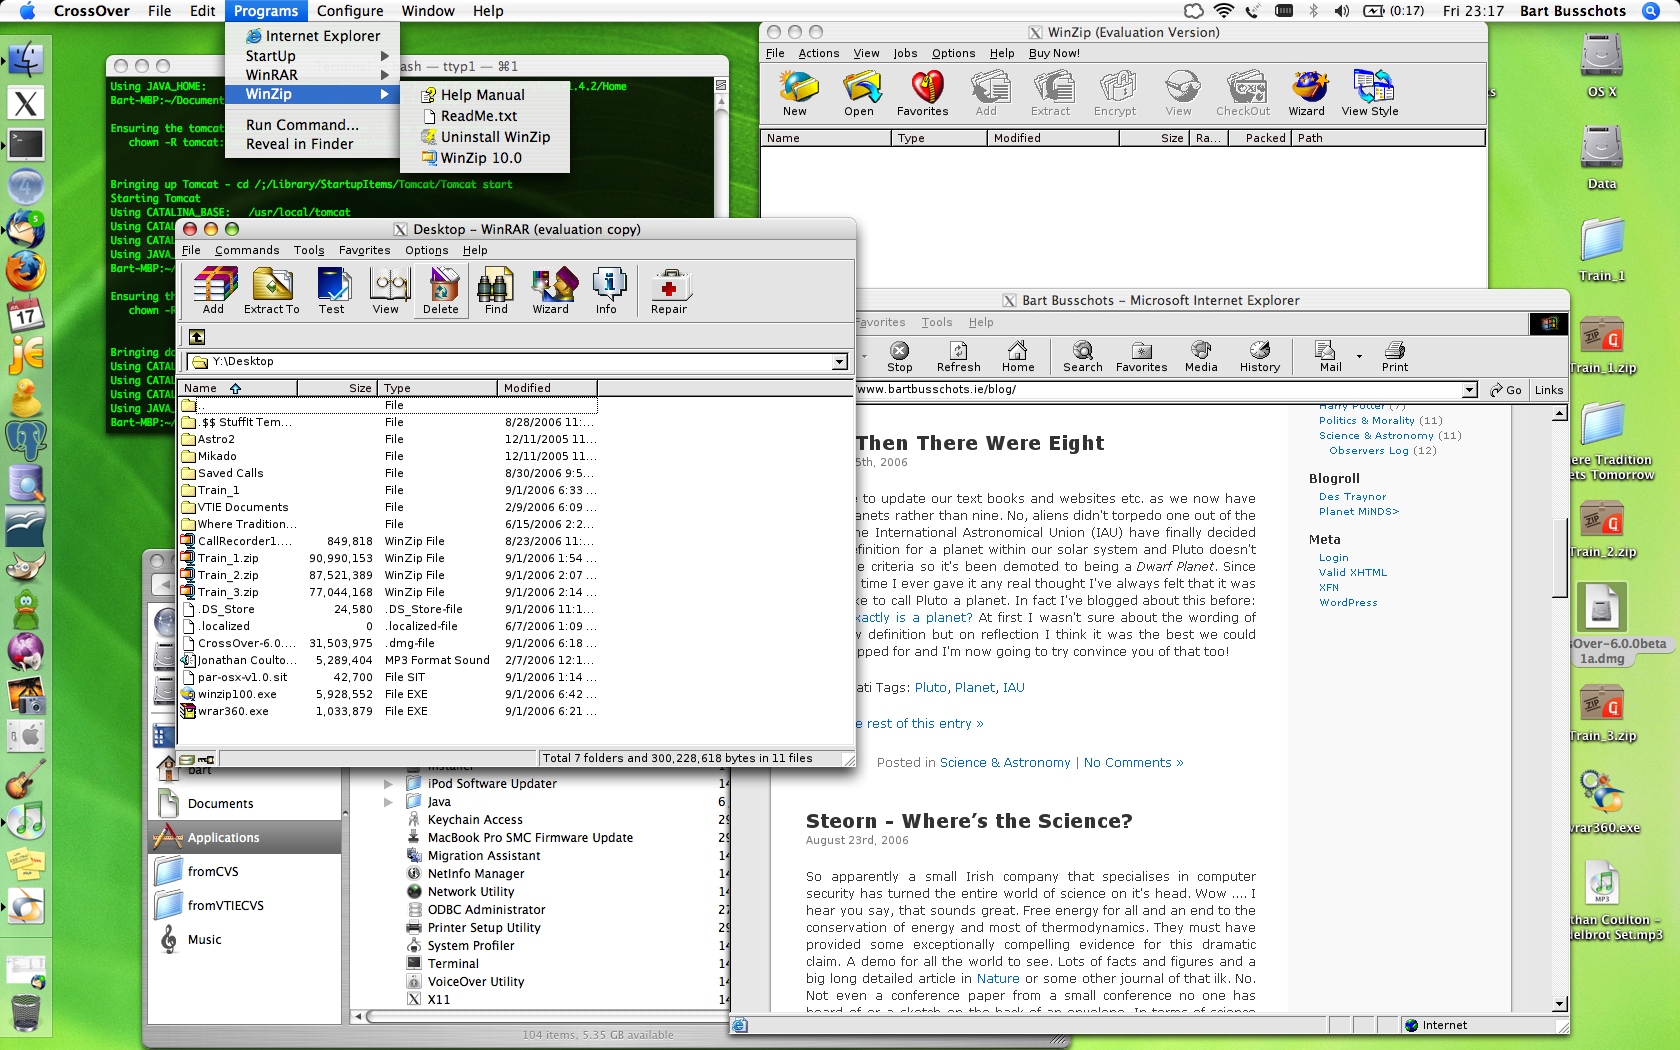Open Configure menu in the menu bar

(x=350, y=11)
